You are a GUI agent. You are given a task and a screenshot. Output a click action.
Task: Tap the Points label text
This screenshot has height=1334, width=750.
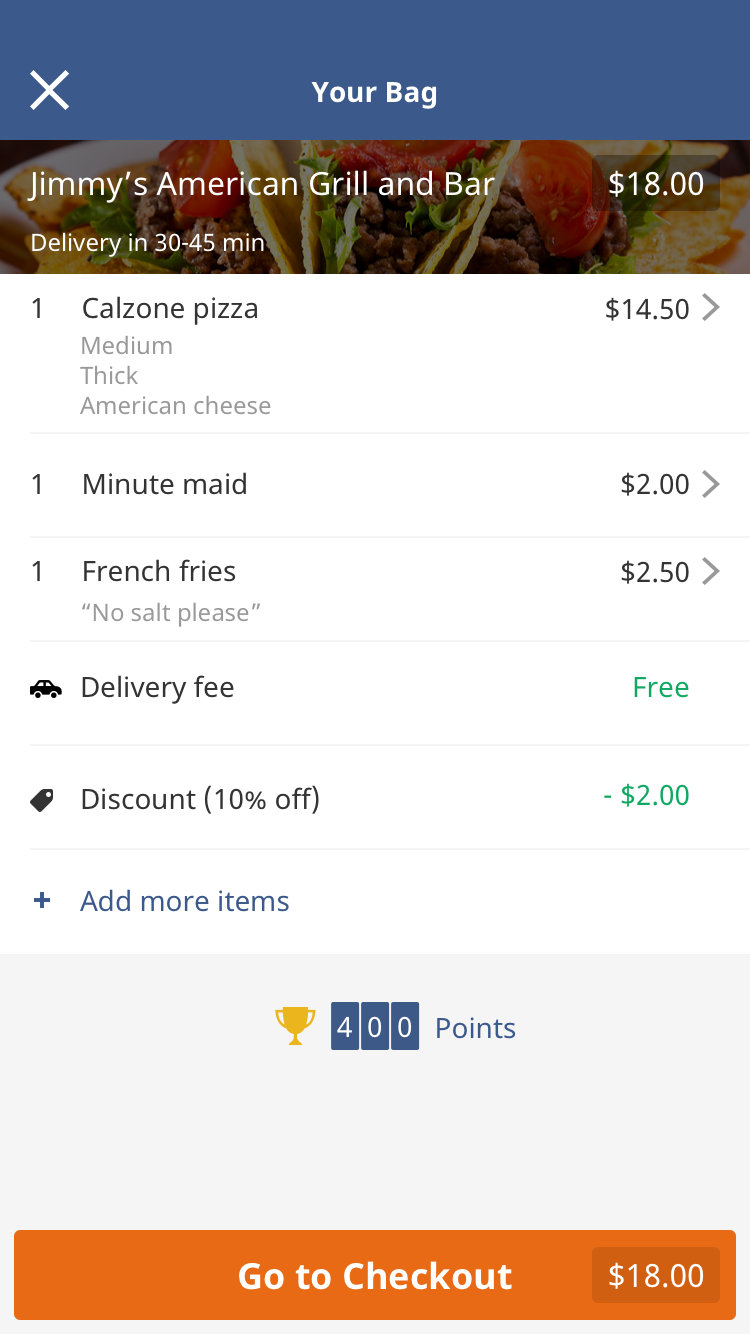coord(475,1028)
